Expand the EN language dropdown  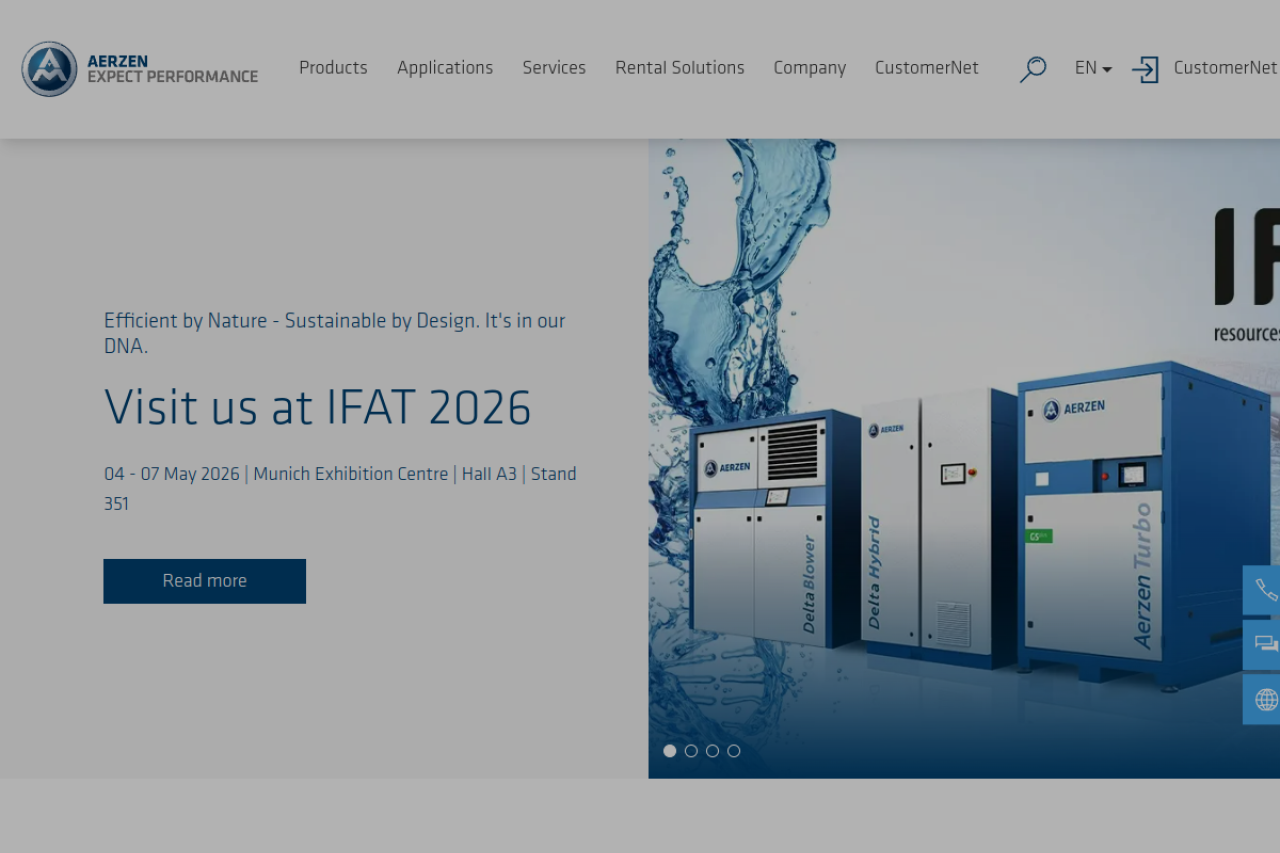(1093, 68)
